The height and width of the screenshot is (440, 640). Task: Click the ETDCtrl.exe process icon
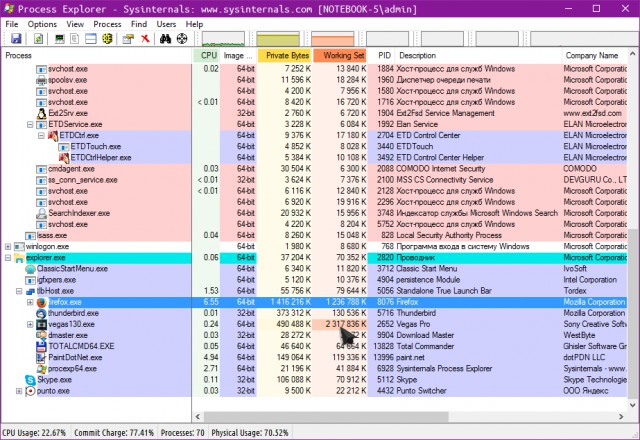click(53, 136)
